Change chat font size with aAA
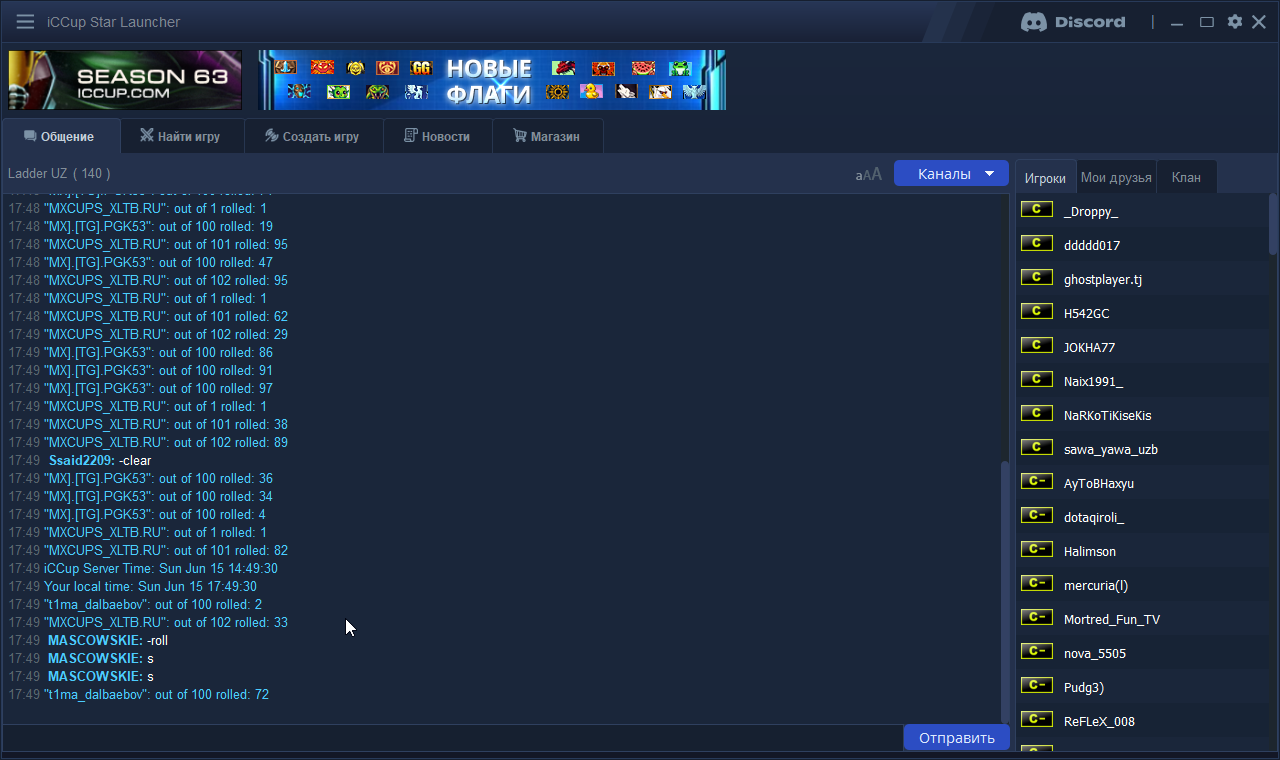 [x=868, y=174]
